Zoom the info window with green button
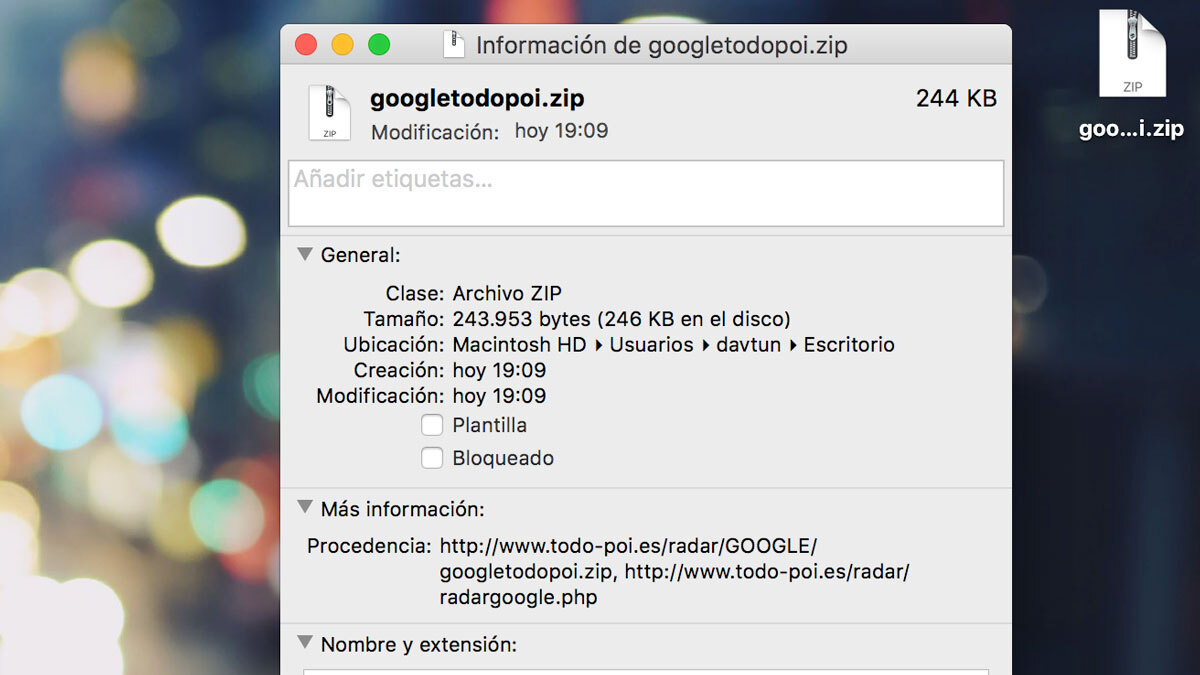 [379, 45]
